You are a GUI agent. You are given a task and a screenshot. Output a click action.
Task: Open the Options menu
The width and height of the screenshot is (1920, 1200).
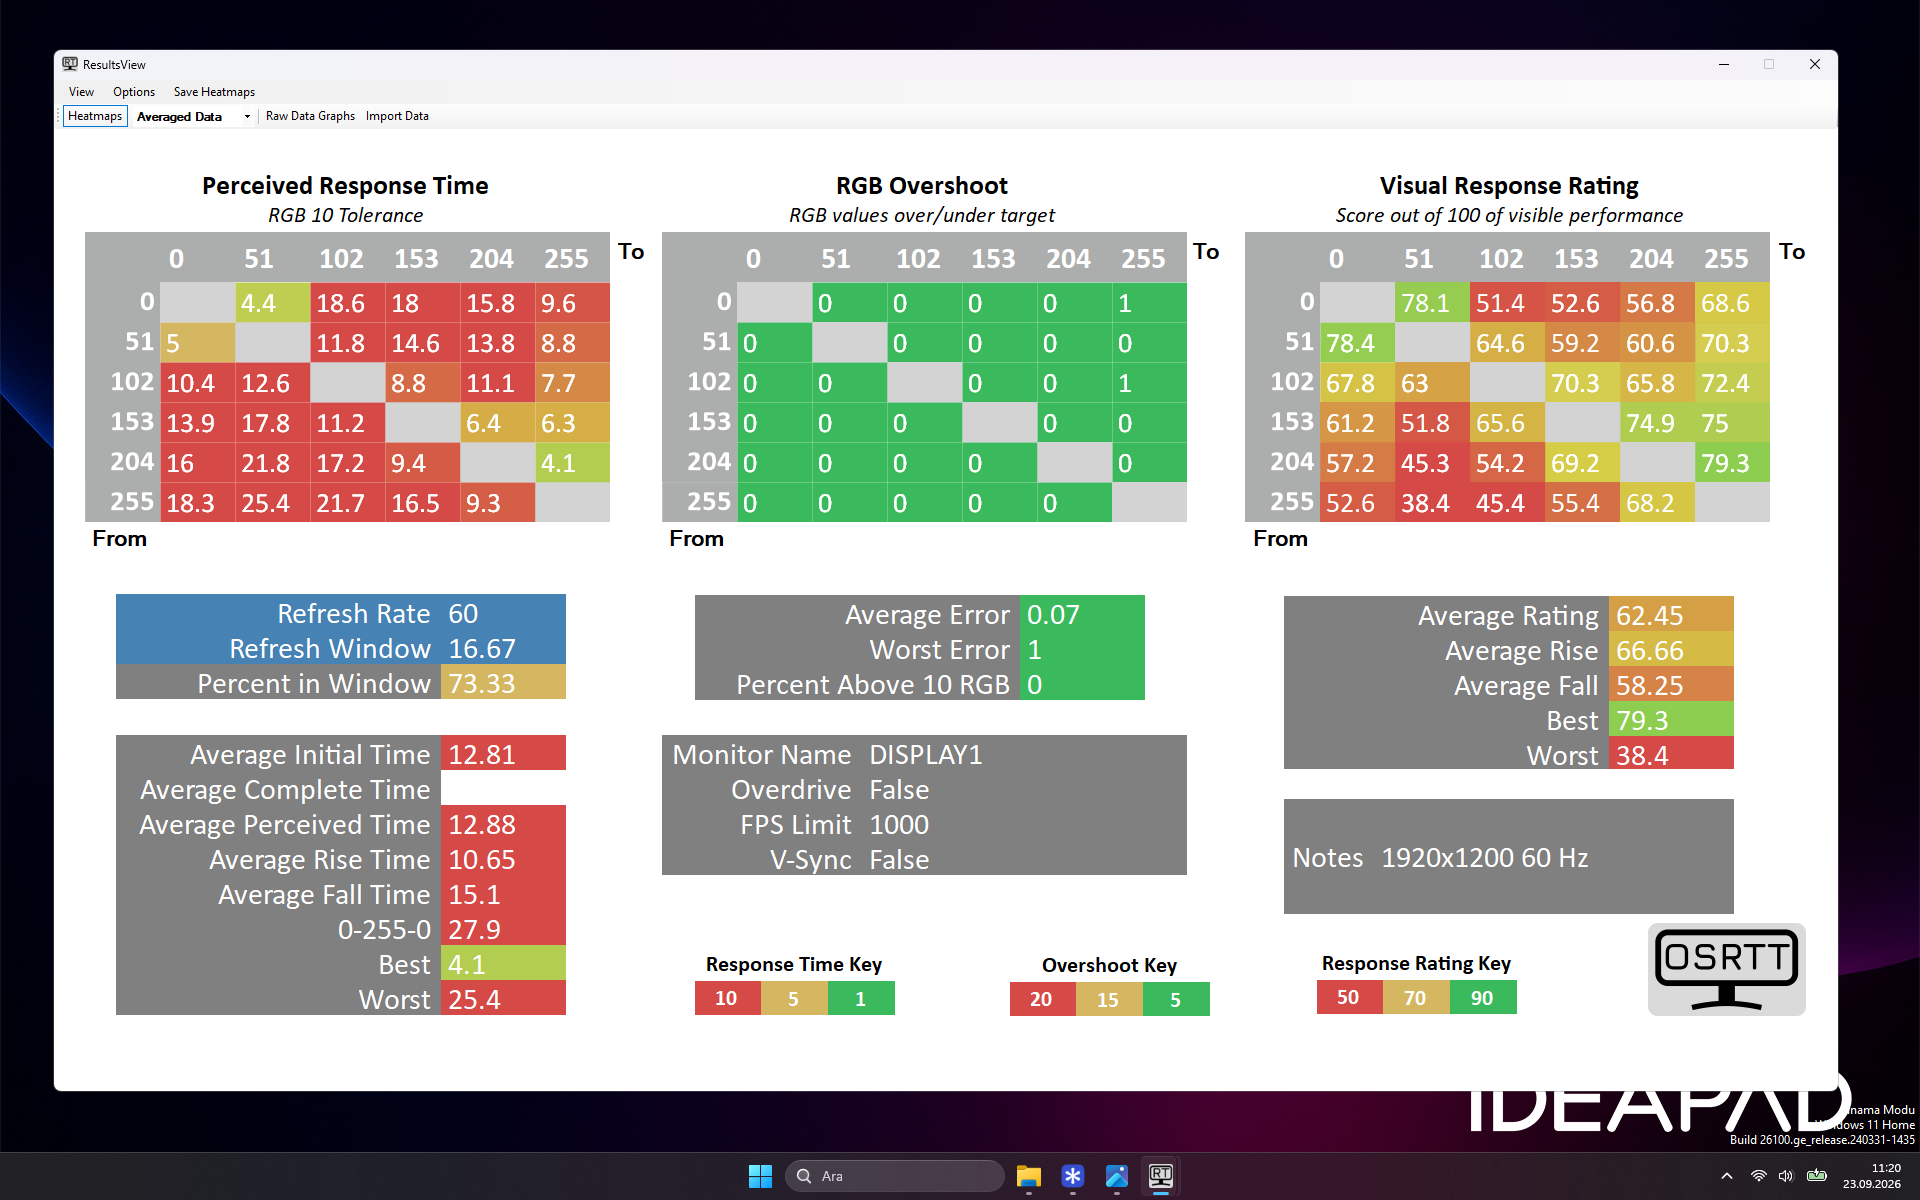tap(134, 92)
